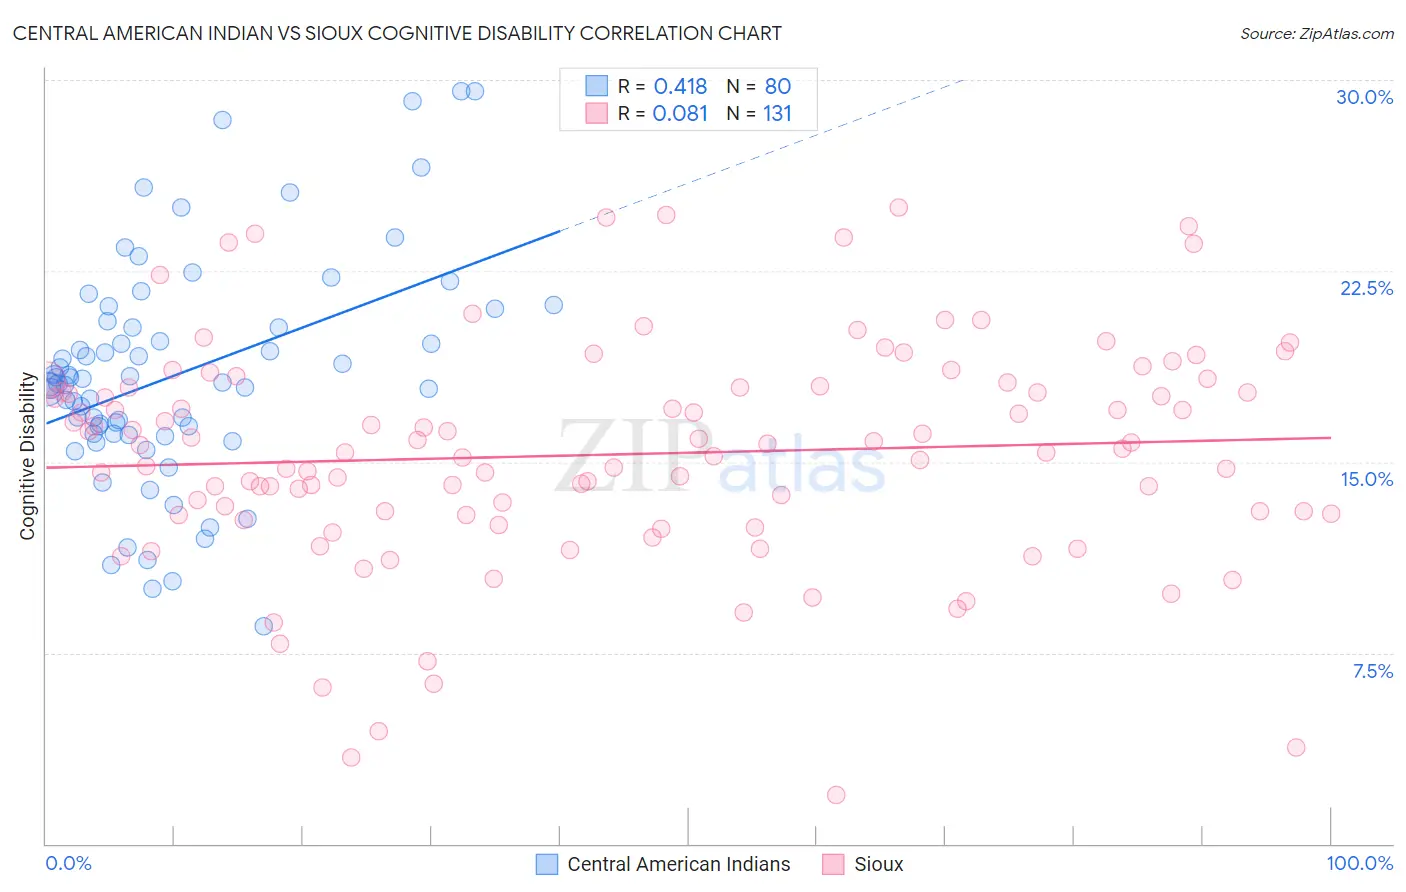The image size is (1406, 892).
Task: Select the Central American Indians legend label
Action: tap(679, 864)
